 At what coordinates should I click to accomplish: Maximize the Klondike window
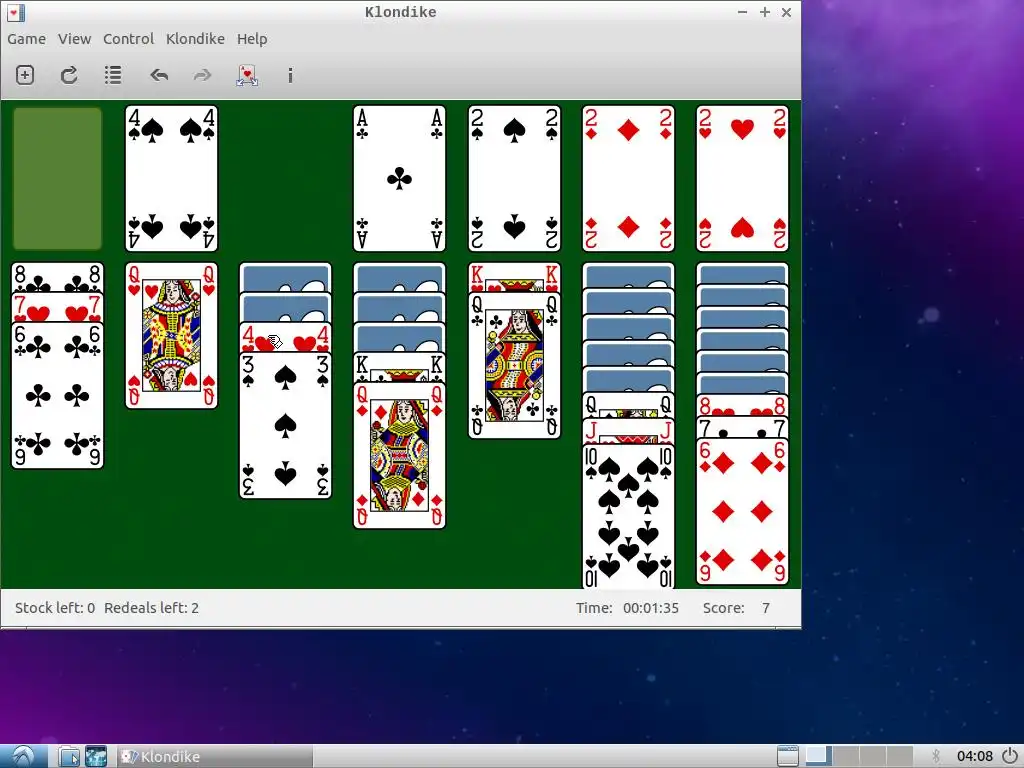coord(765,12)
